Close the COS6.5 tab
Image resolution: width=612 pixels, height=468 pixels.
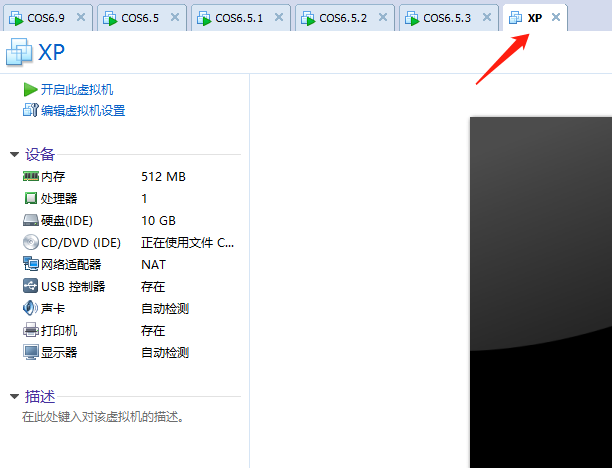click(x=175, y=17)
